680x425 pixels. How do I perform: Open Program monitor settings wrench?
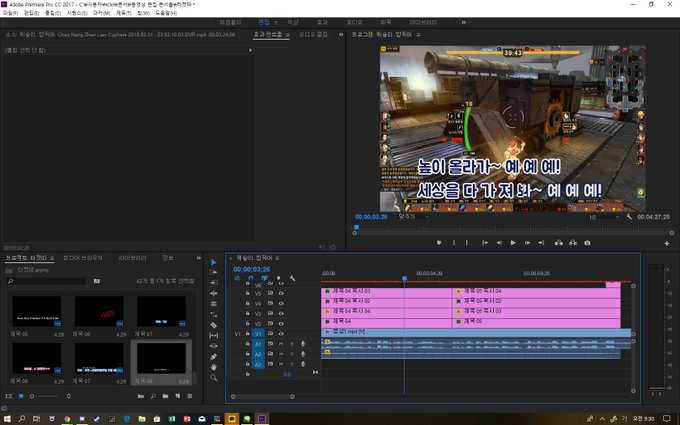click(629, 217)
